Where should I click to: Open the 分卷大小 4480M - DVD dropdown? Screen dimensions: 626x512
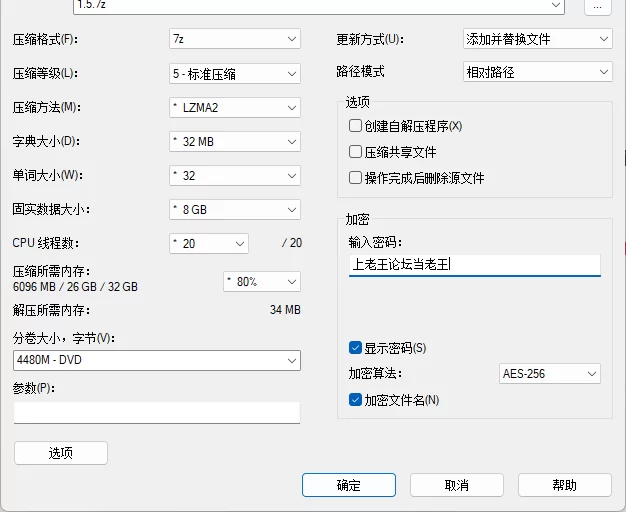(x=157, y=359)
